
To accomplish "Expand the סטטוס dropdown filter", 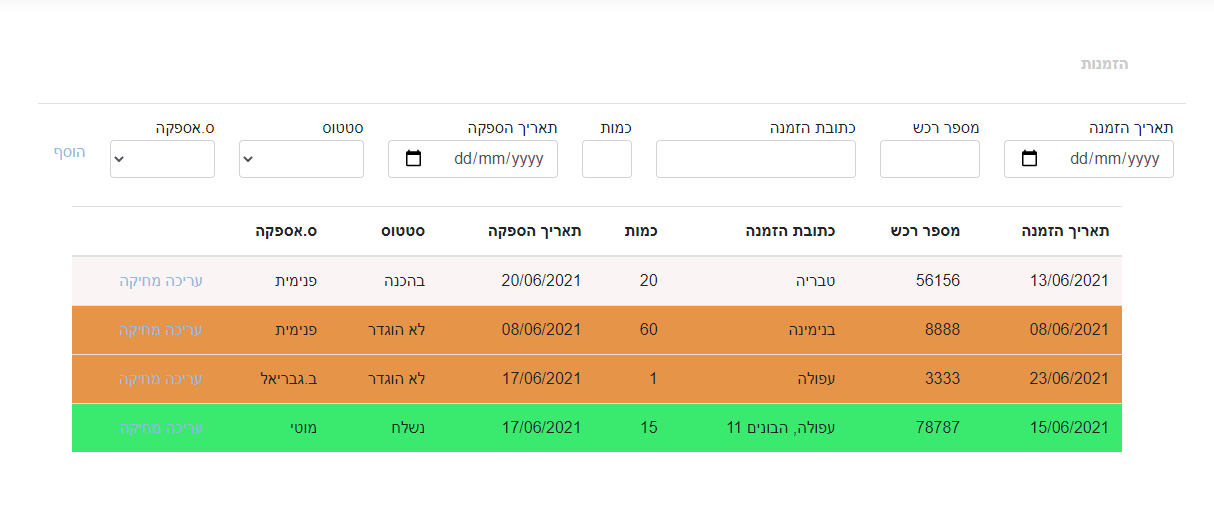I will click(x=301, y=159).
